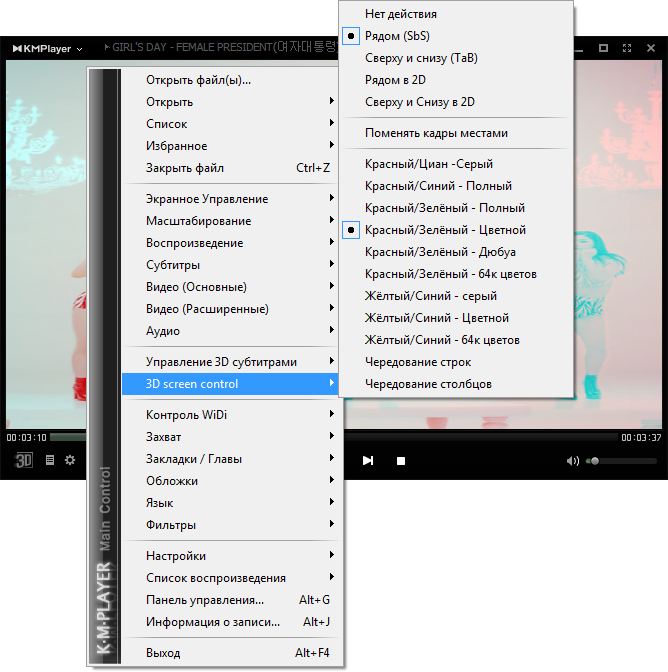Image resolution: width=668 pixels, height=672 pixels.
Task: Expand Видео (Основные) submenu
Action: click(x=231, y=287)
